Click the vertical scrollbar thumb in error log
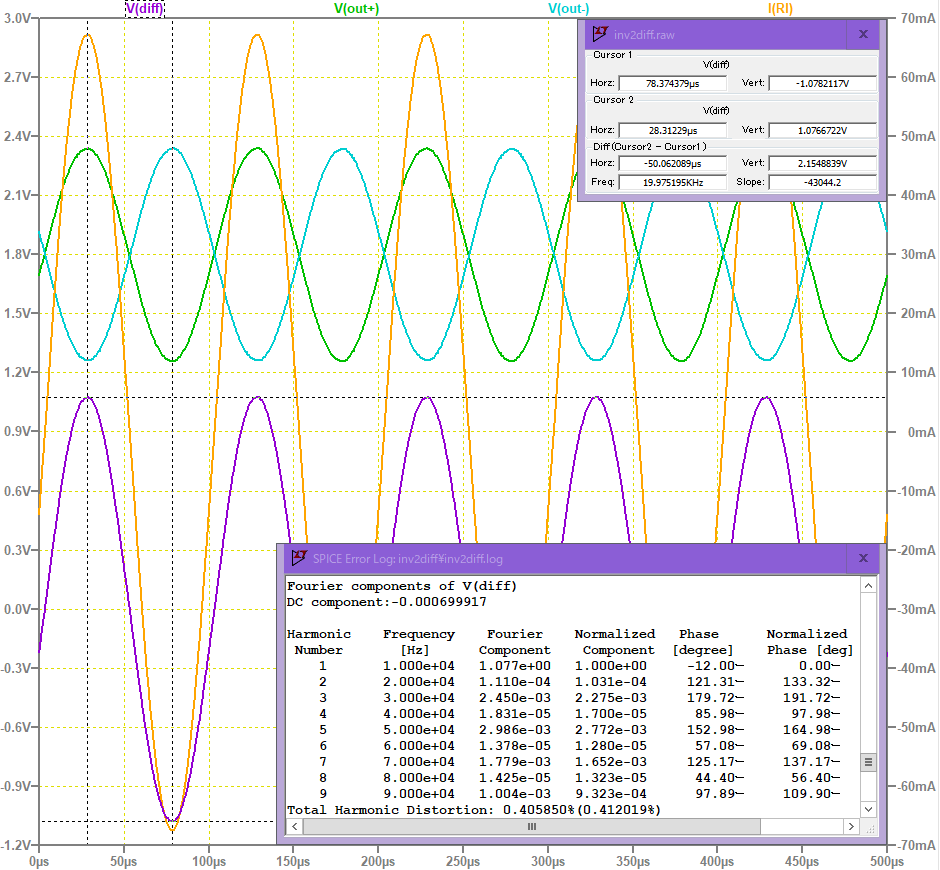The height and width of the screenshot is (870, 940). coord(868,762)
